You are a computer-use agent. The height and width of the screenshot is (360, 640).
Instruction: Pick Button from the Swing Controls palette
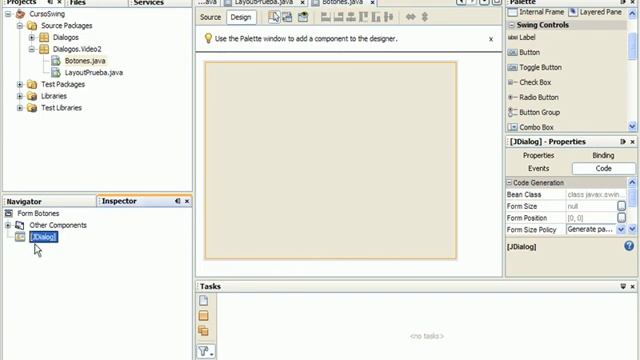[x=524, y=52]
